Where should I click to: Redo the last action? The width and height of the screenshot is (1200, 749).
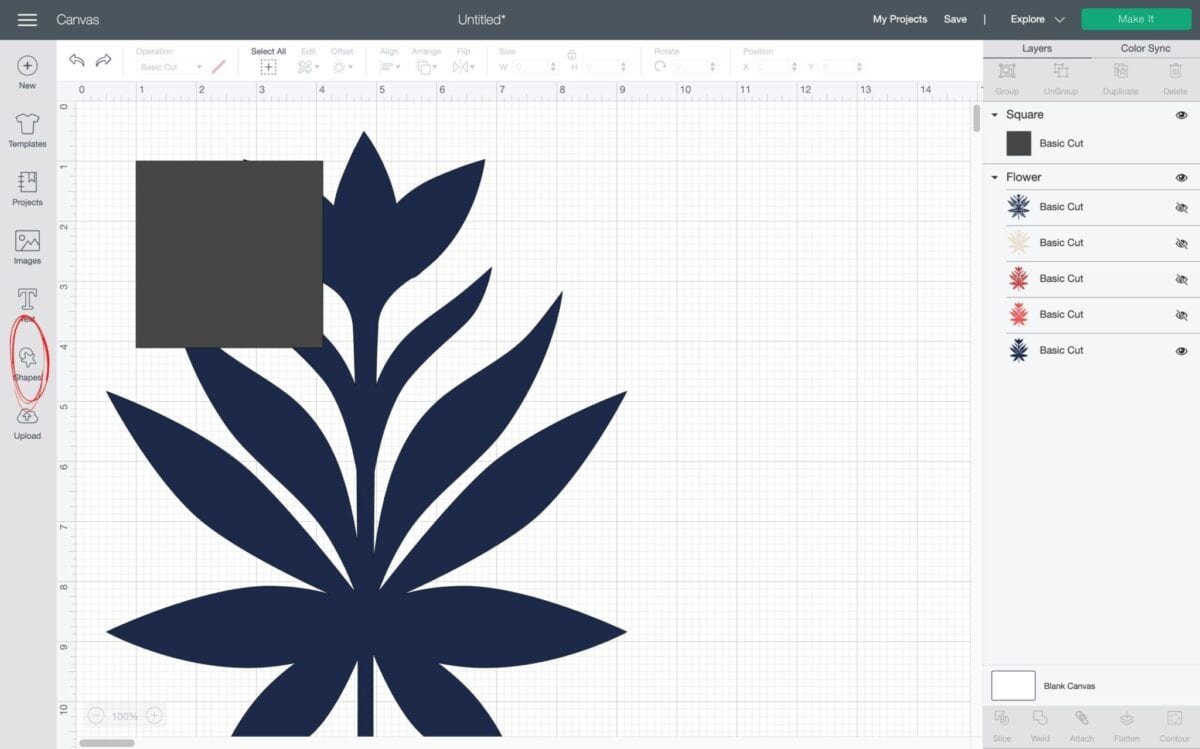point(103,61)
